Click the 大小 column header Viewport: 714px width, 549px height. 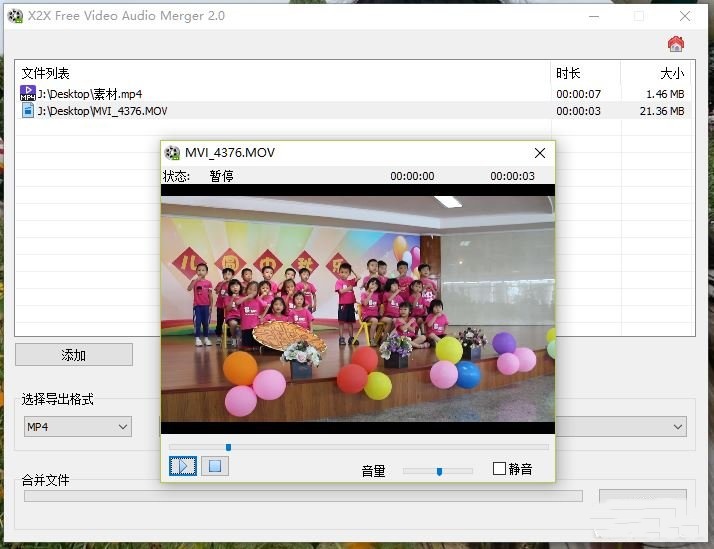click(x=656, y=73)
